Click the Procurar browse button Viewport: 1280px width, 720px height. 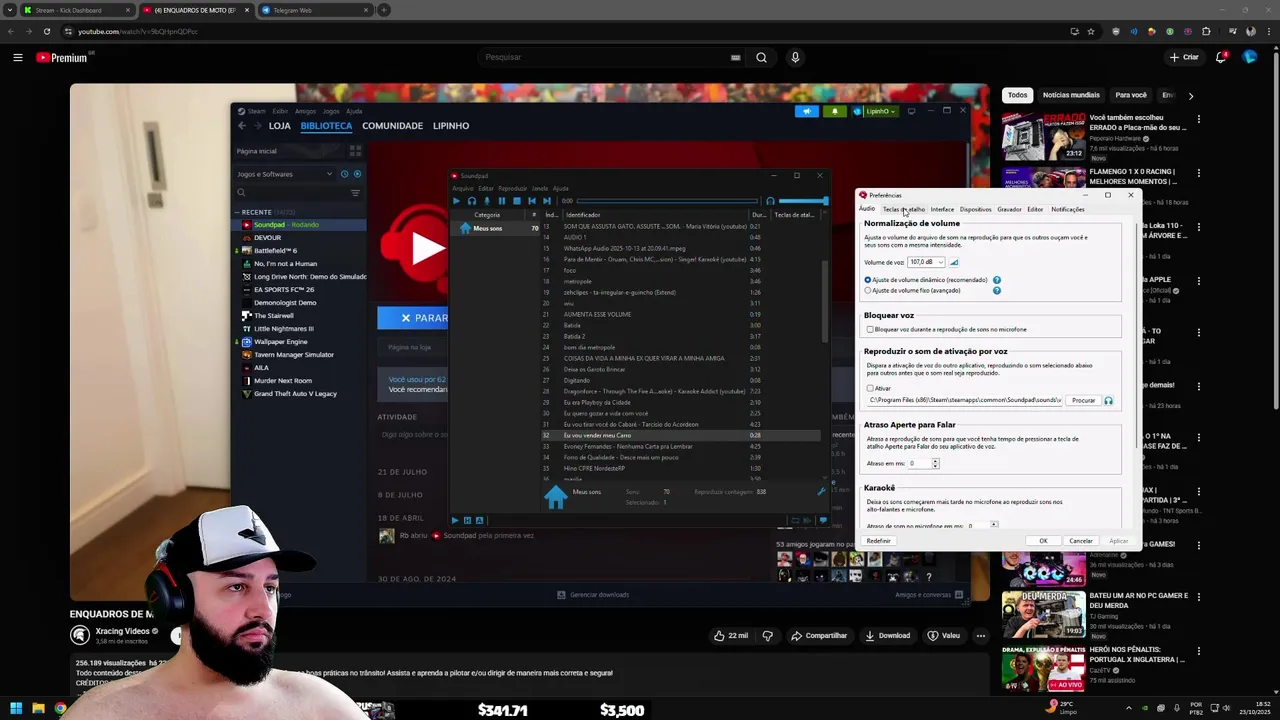[1083, 400]
